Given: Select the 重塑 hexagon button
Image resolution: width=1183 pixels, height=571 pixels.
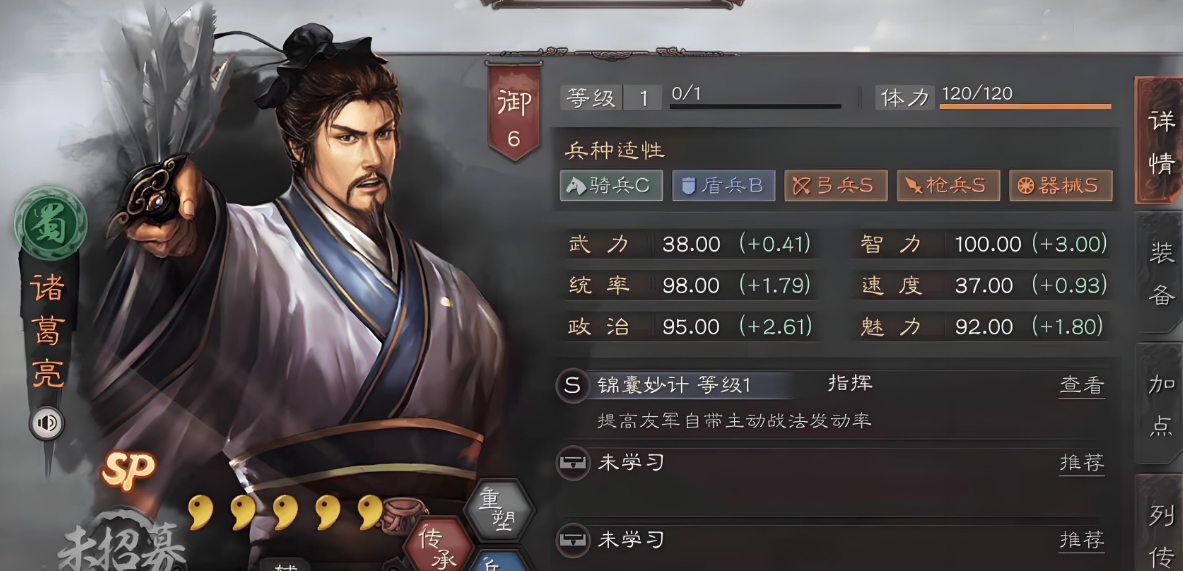Looking at the screenshot, I should (x=497, y=511).
